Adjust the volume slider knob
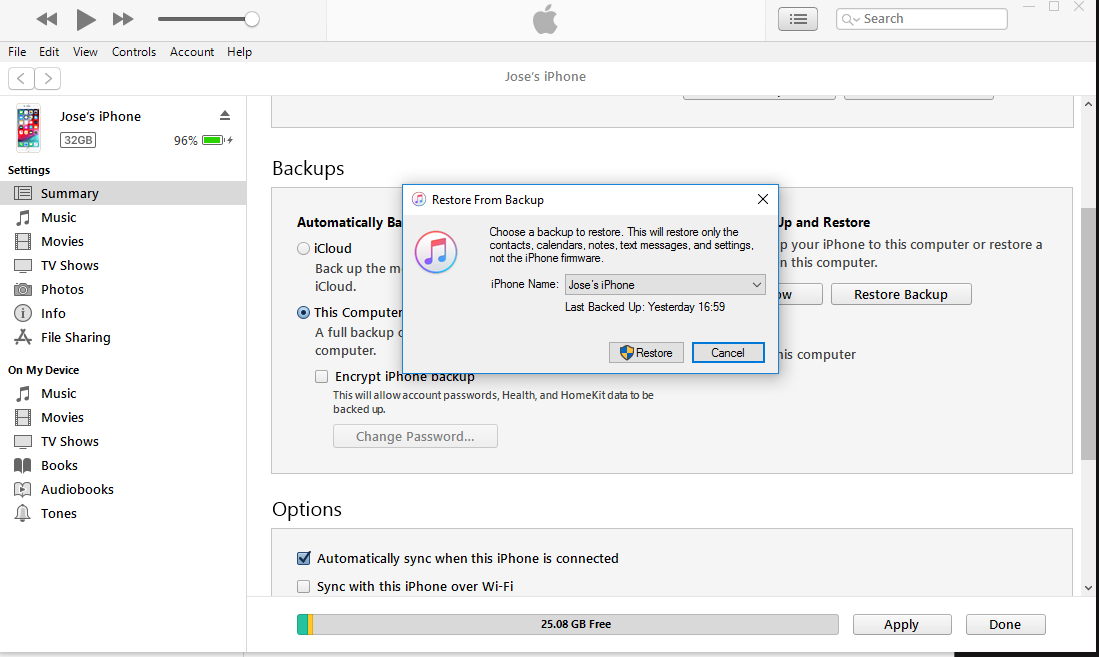 pos(252,19)
